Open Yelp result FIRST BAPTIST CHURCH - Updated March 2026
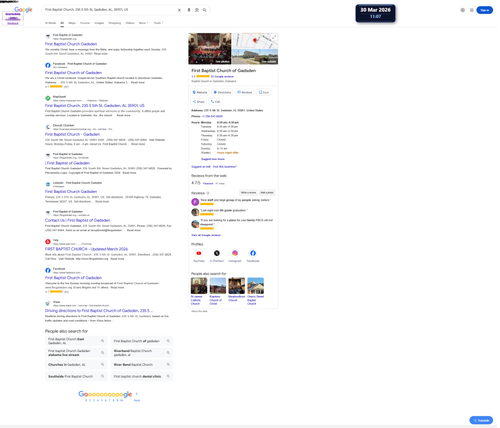The width and height of the screenshot is (500, 428). coord(86,249)
